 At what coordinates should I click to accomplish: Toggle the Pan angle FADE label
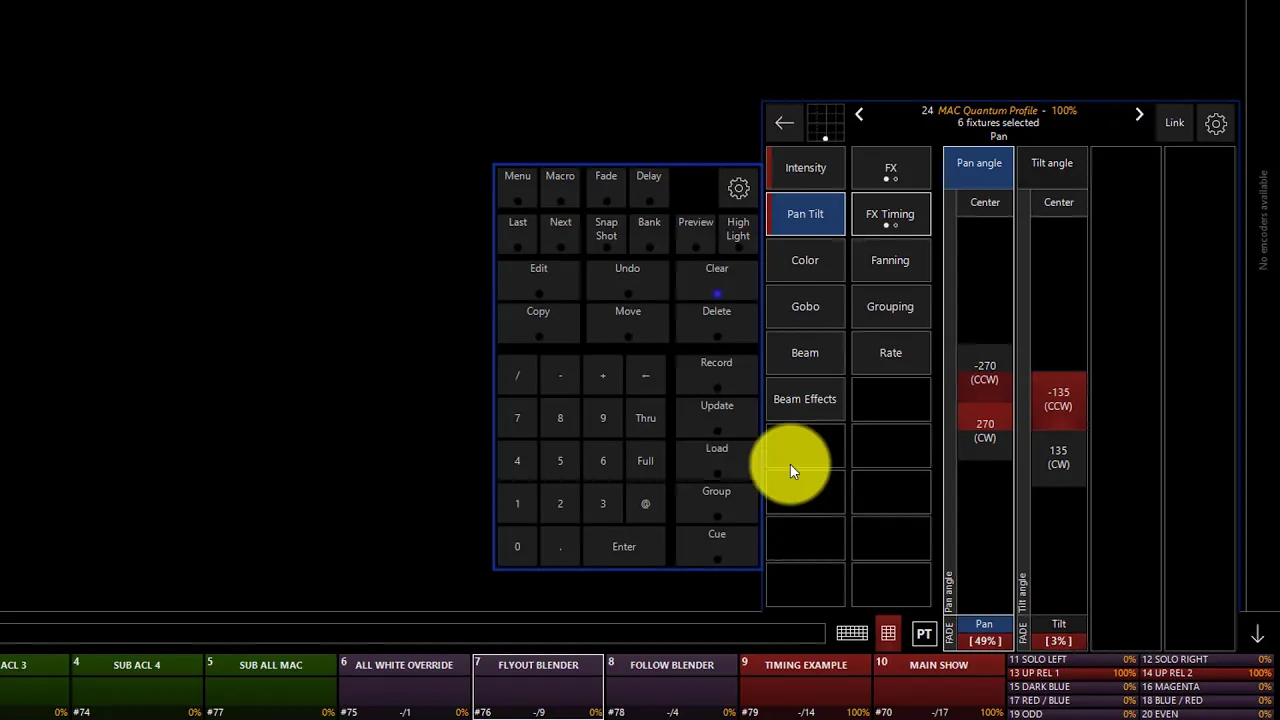(x=949, y=632)
